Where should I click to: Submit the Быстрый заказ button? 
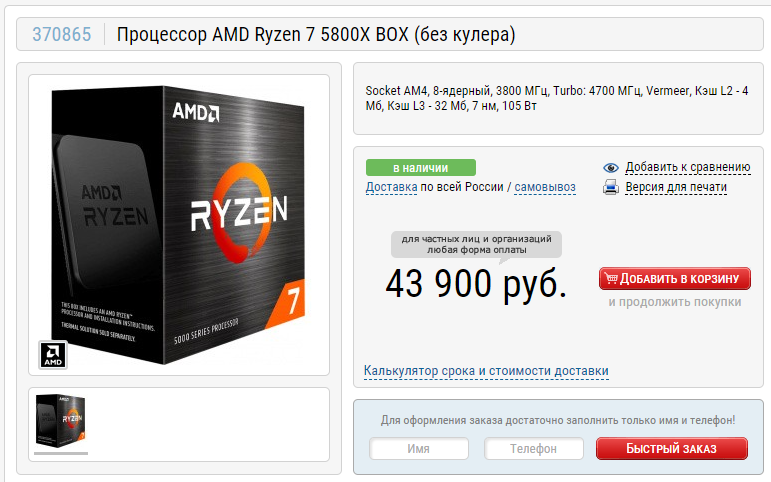coord(672,449)
